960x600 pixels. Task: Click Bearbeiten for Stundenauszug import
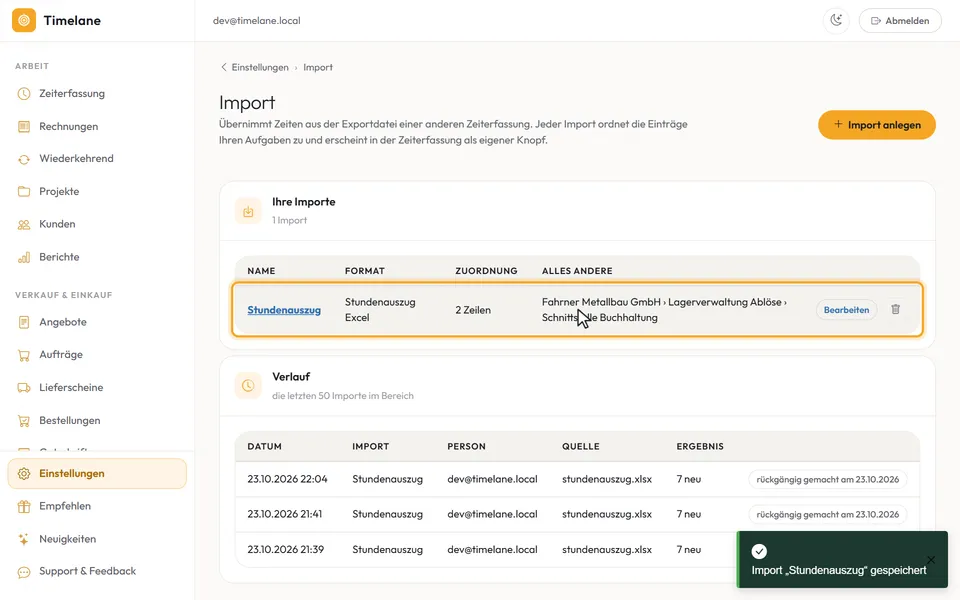(x=846, y=310)
